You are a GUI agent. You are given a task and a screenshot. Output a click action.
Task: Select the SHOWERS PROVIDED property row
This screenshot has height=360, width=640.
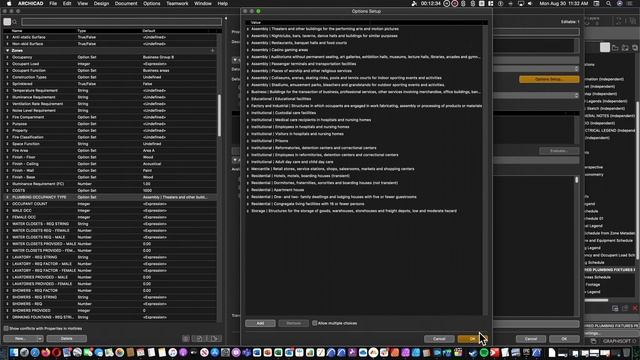[110, 311]
